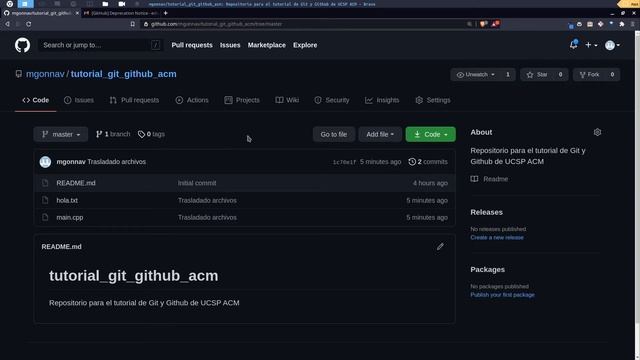Click the Packages heading link
The image size is (640, 360).
pyautogui.click(x=487, y=269)
